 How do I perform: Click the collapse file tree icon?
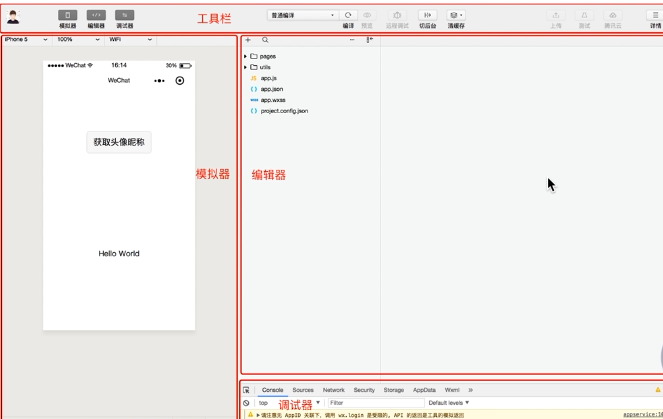(x=370, y=40)
